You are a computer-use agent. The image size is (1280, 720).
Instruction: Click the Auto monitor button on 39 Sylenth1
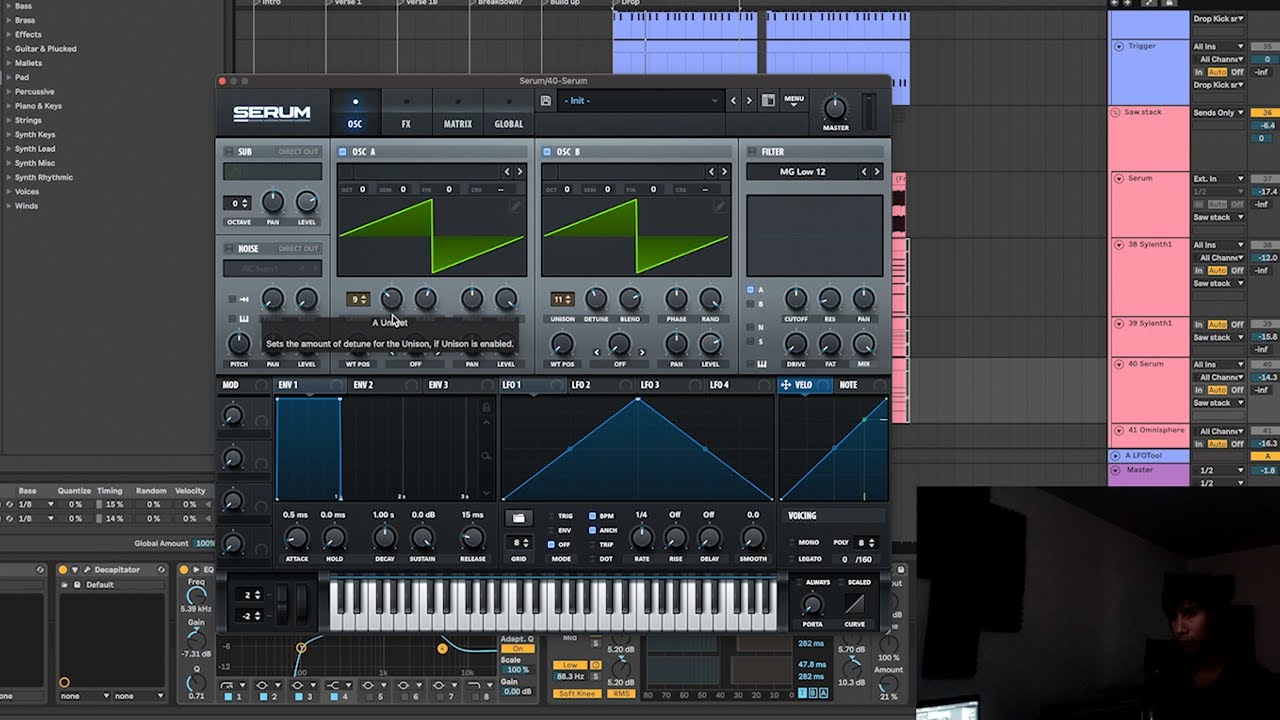(1217, 325)
